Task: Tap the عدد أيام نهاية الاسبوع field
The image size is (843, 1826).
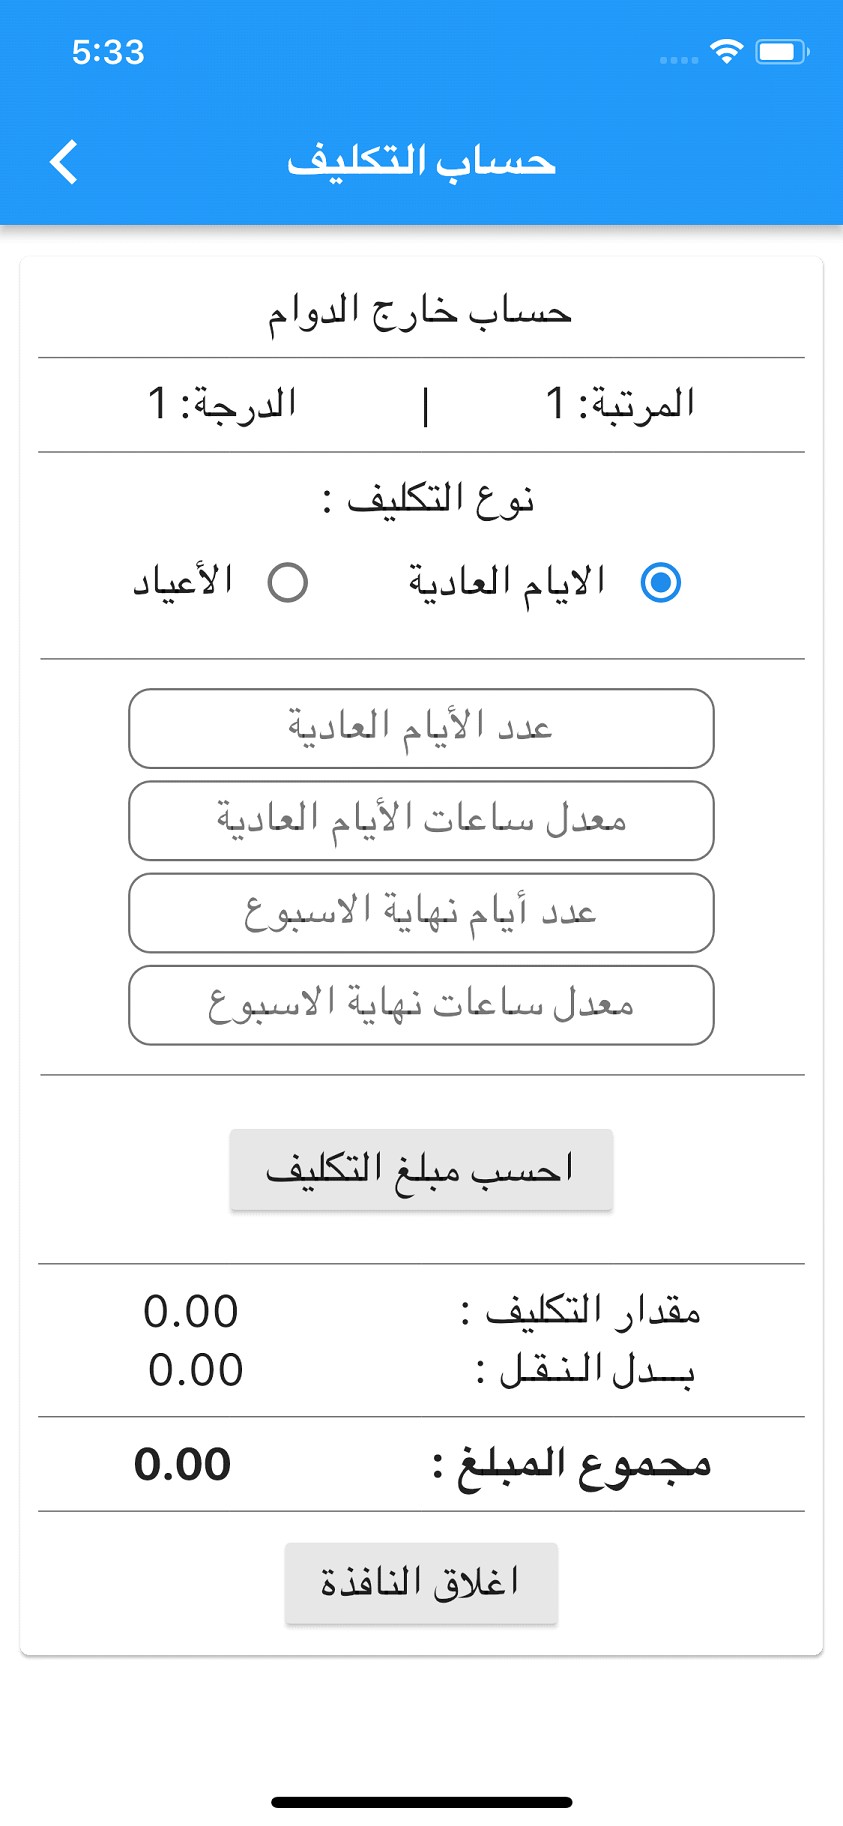Action: pyautogui.click(x=421, y=912)
